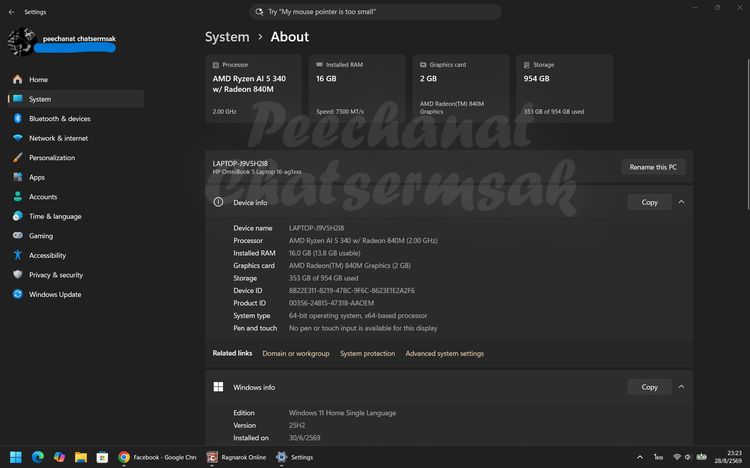Click the Pen and touch value text

(x=363, y=328)
